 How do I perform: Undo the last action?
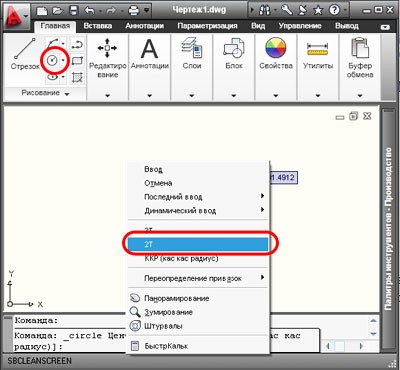coord(89,11)
